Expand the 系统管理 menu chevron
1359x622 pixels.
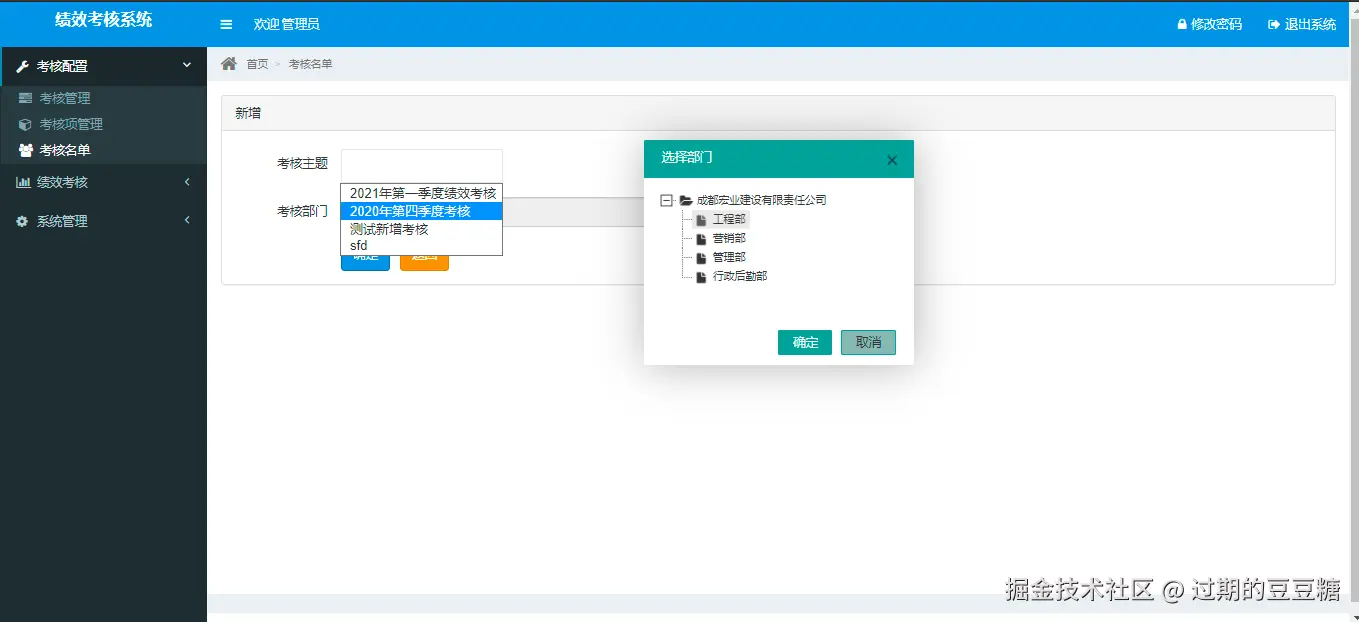coord(187,220)
